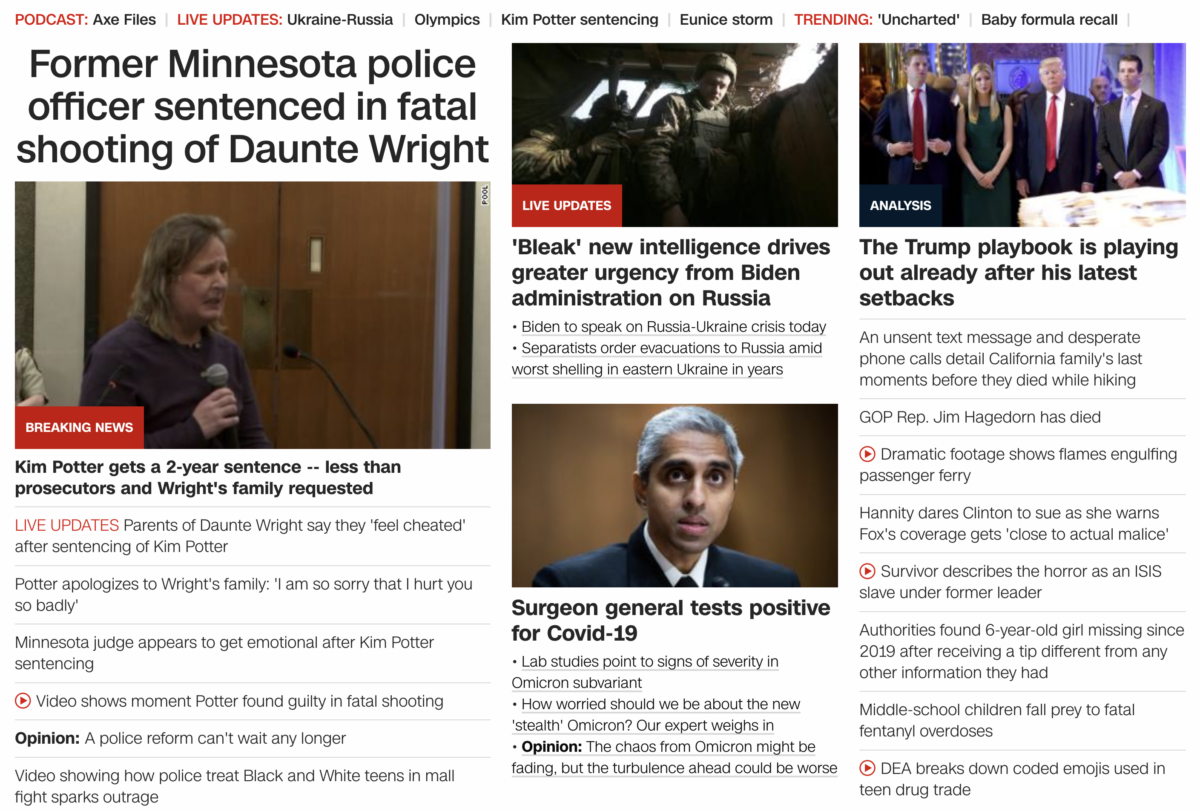The width and height of the screenshot is (1200, 811).
Task: Open 'GOP Rep. Jim Hagedorn has died' story
Action: (980, 417)
